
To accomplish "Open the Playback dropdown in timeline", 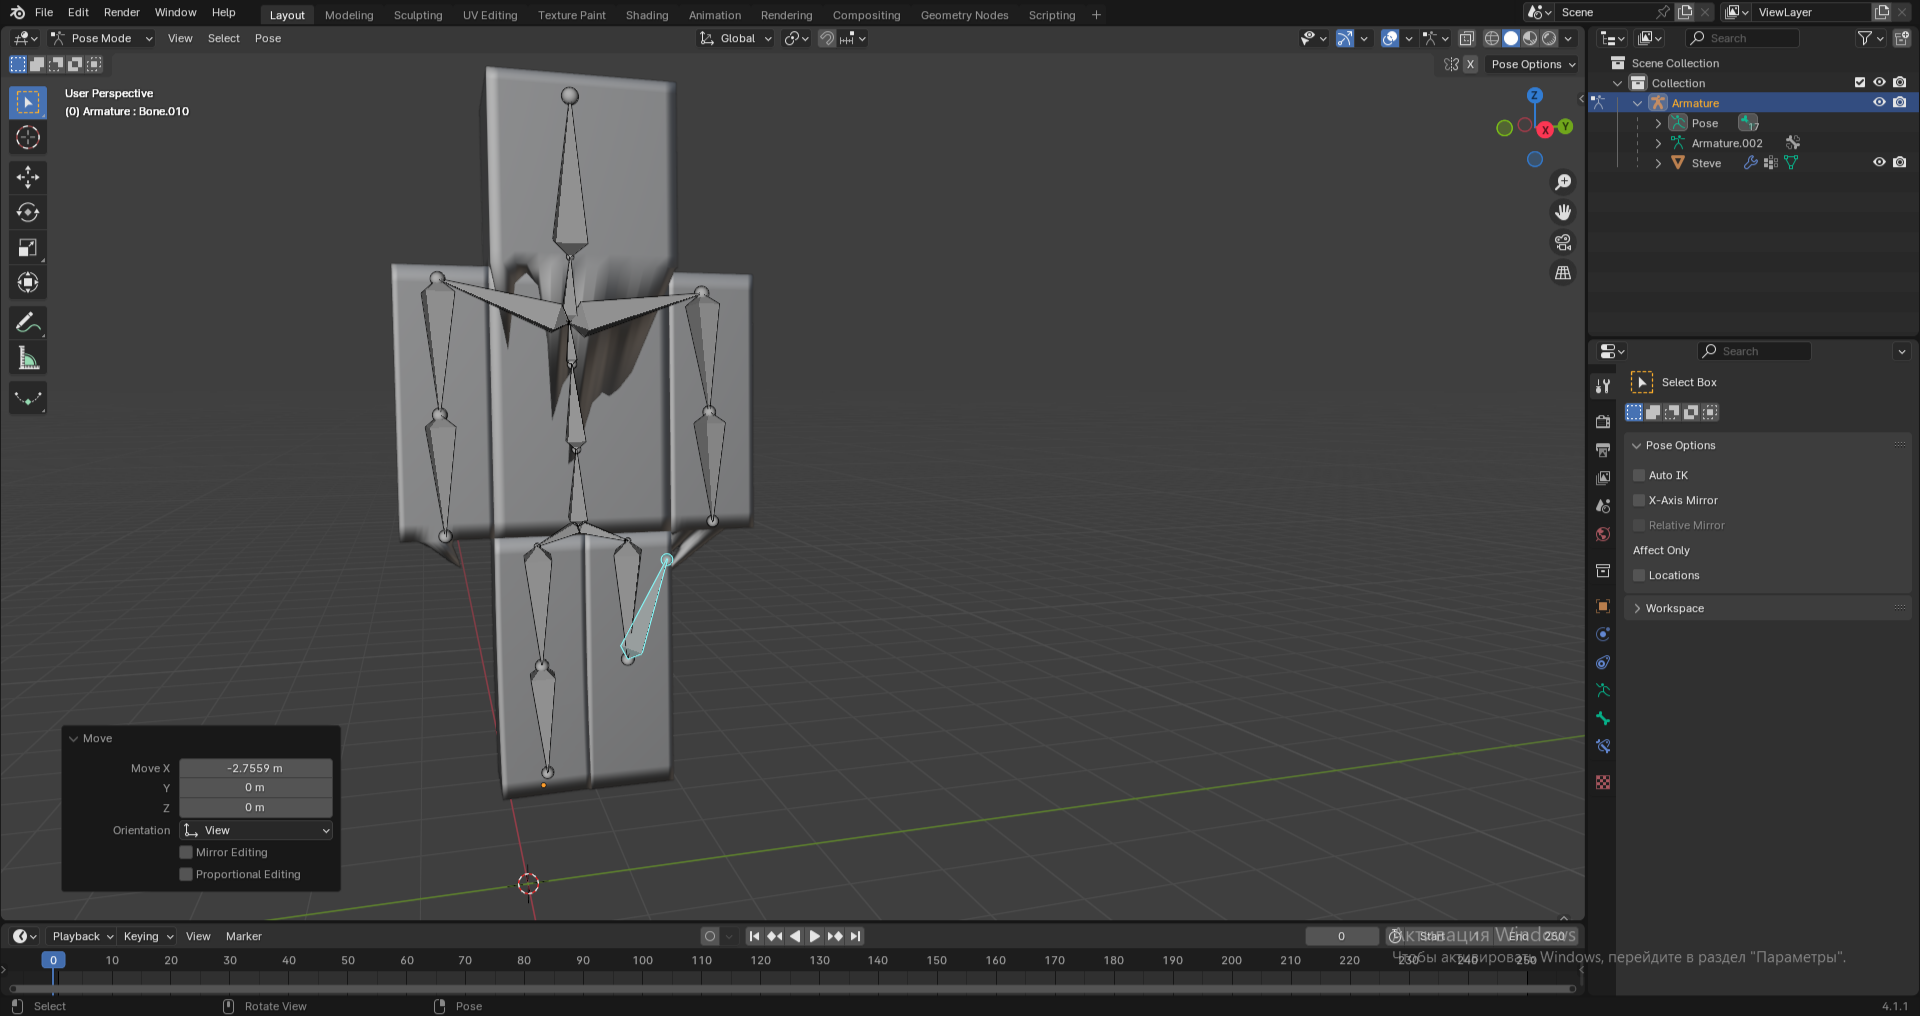I will coord(83,936).
